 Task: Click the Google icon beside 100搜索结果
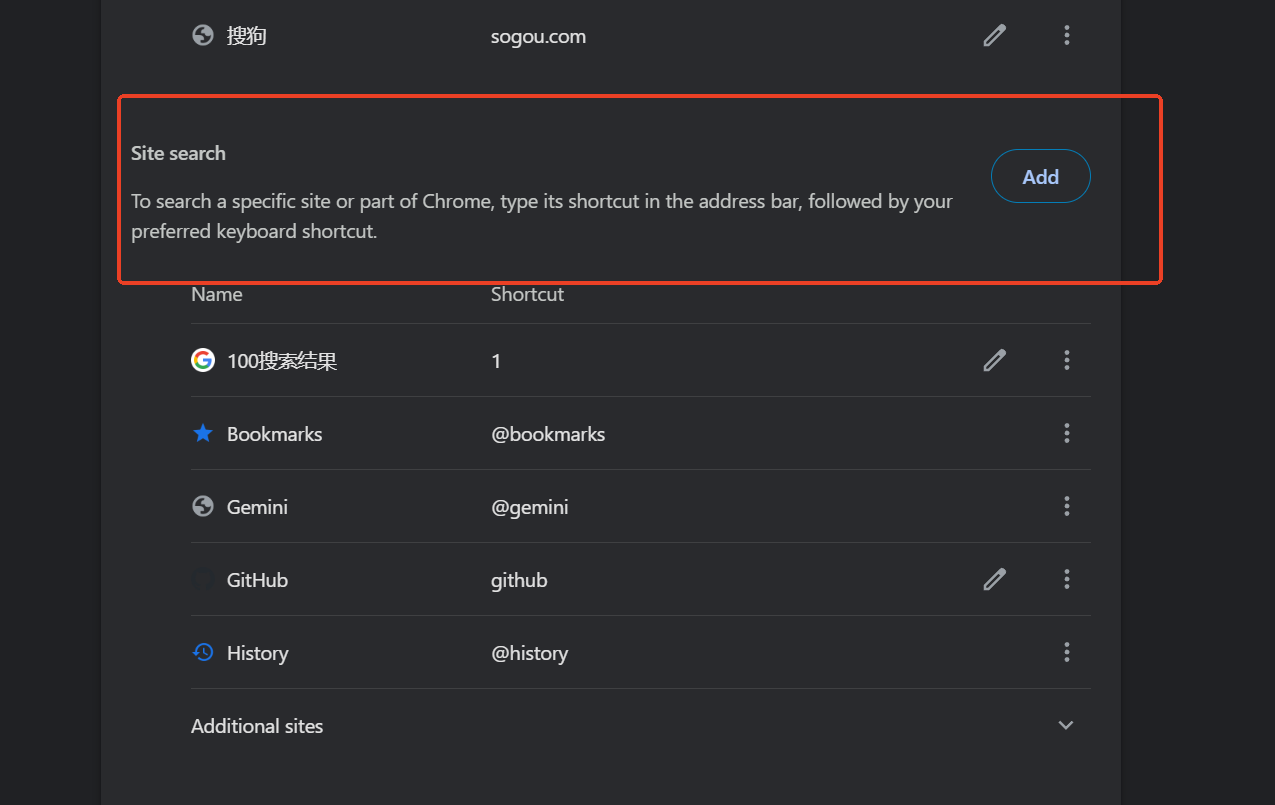tap(203, 360)
